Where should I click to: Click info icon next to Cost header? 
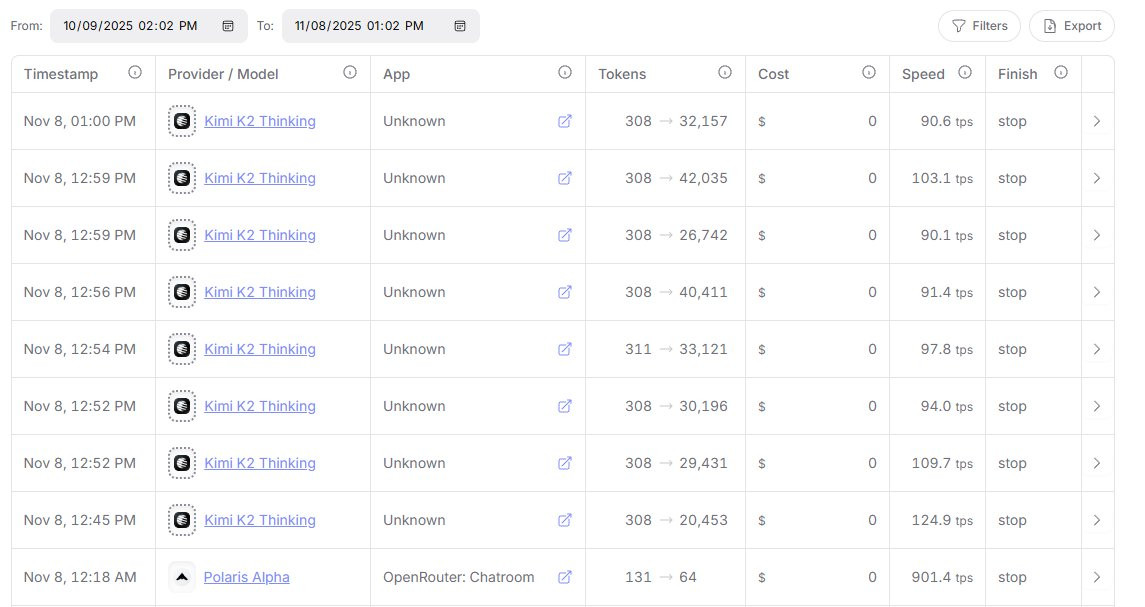coord(869,73)
